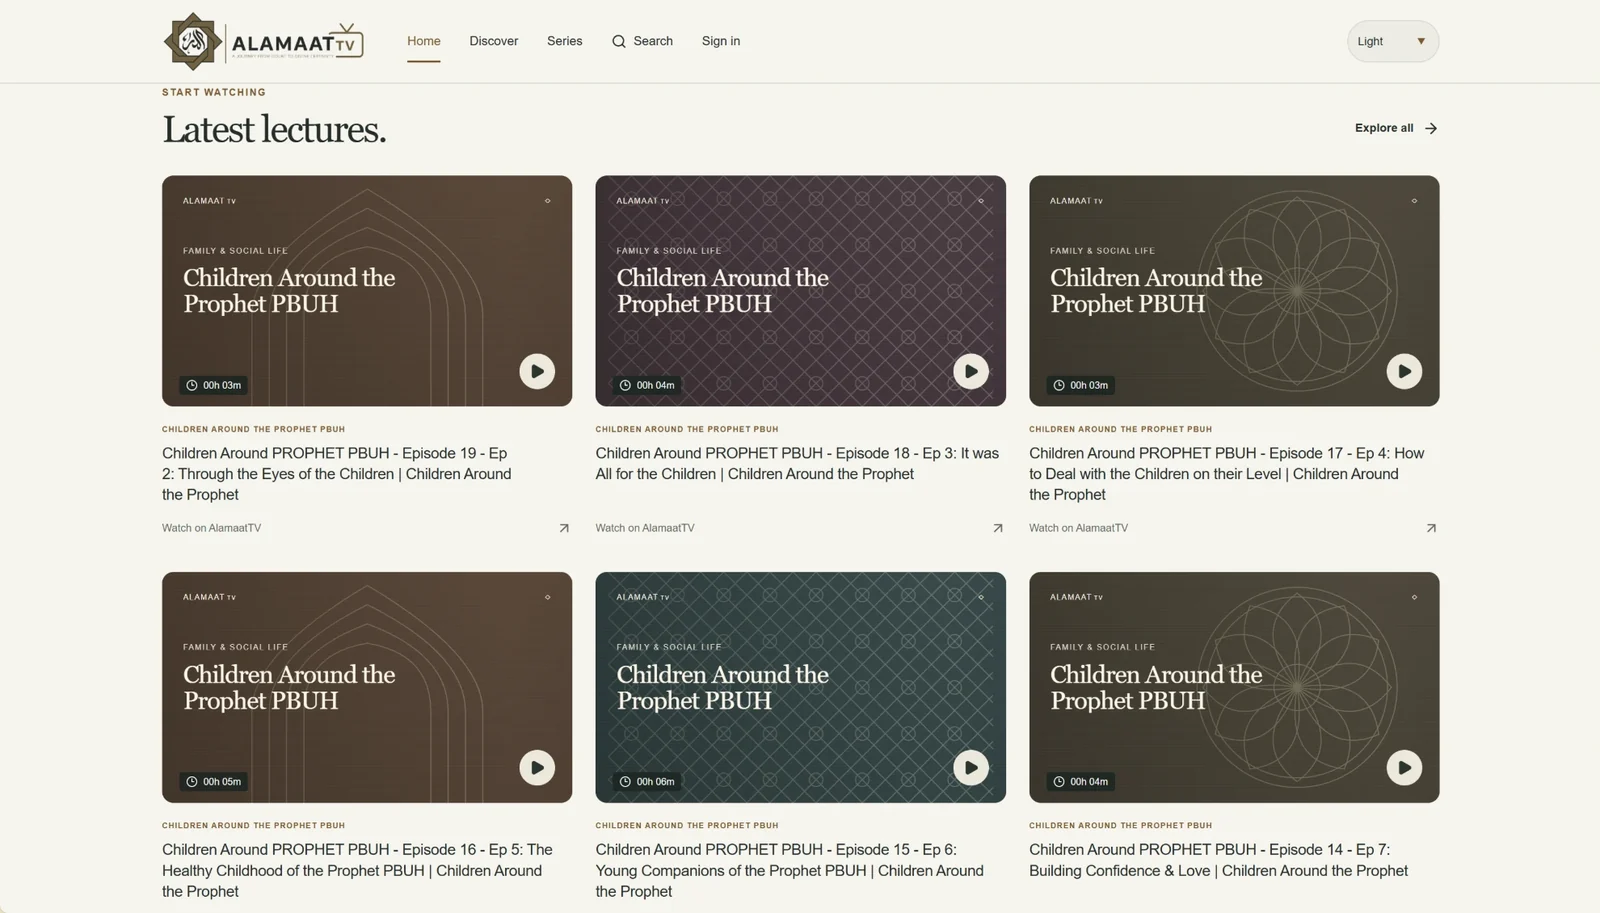Click series label above Episode 17 title
1600x913 pixels.
click(1121, 429)
